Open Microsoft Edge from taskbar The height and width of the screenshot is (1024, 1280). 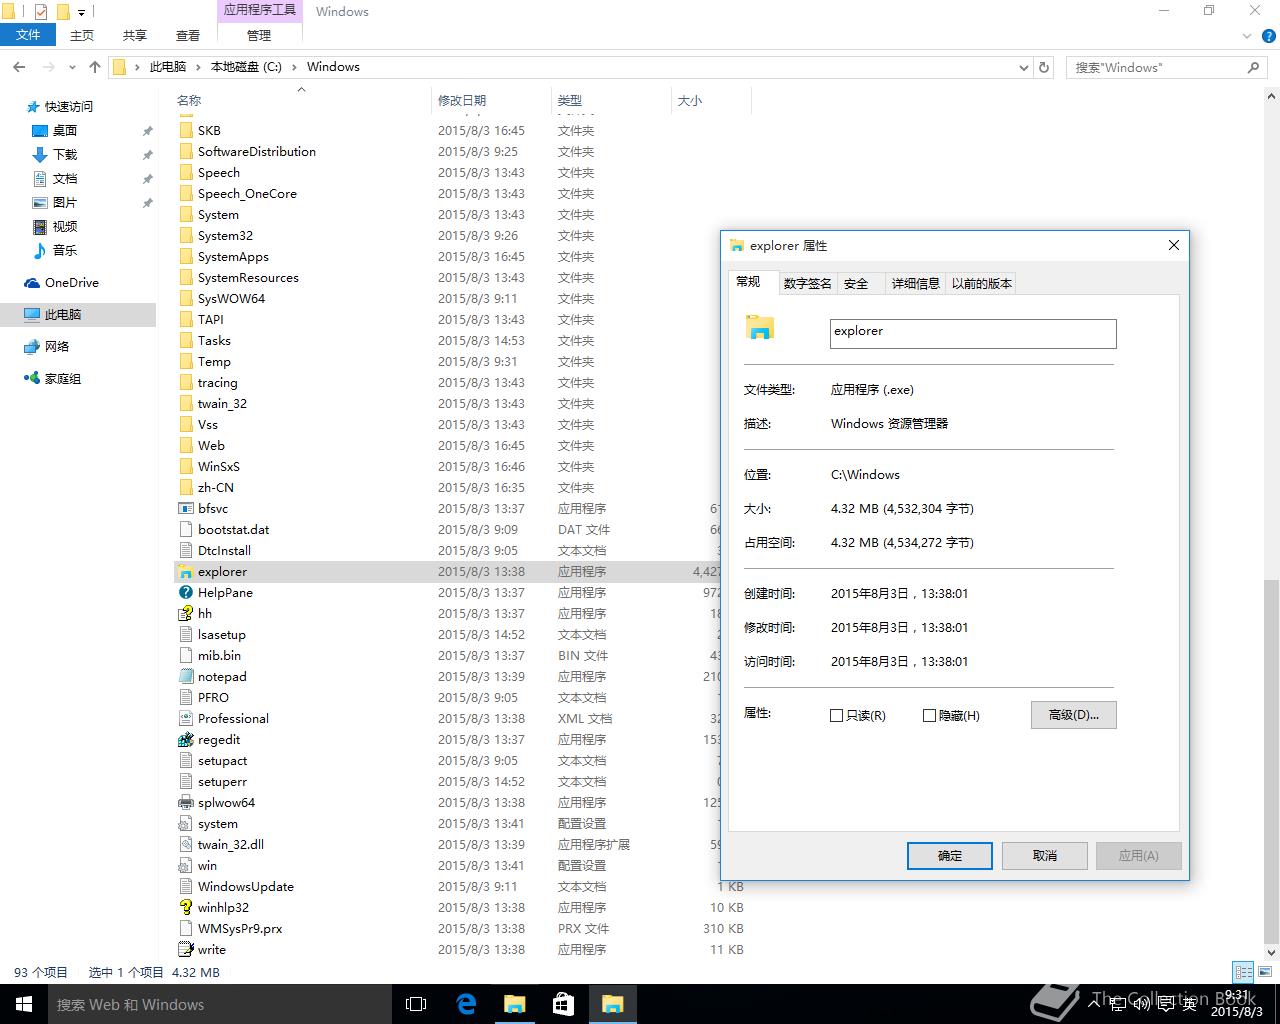[x=466, y=1004]
